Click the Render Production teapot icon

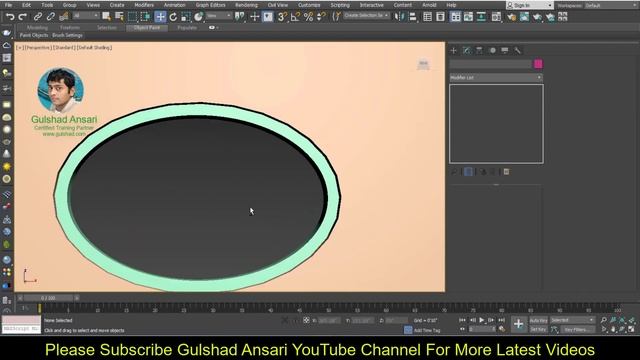[537, 17]
